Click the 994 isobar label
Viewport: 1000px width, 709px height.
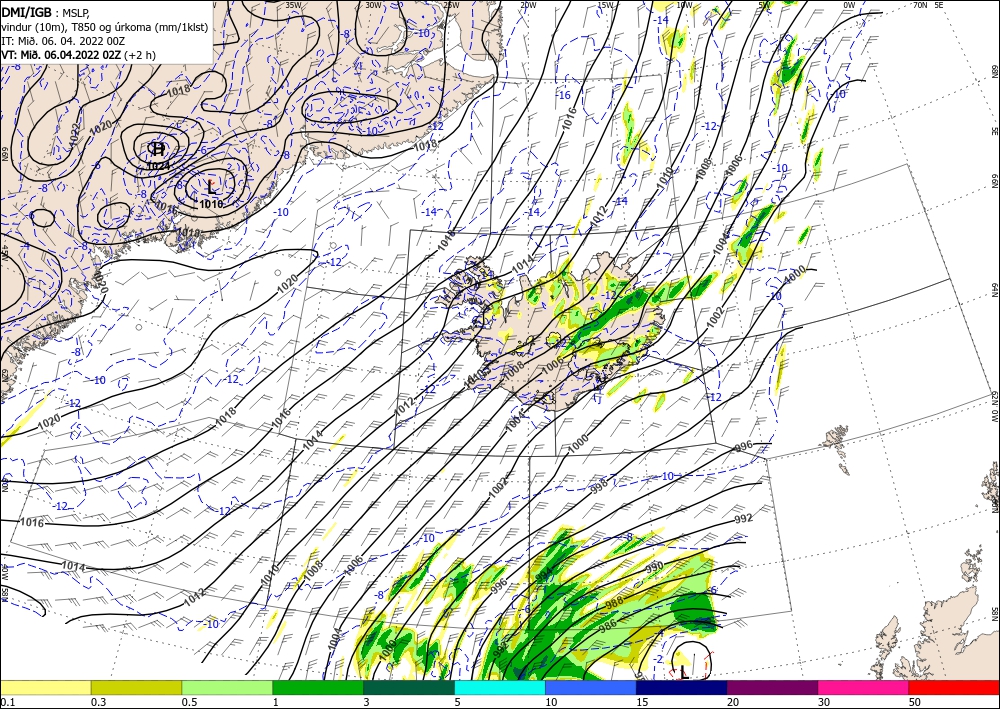[x=543, y=574]
